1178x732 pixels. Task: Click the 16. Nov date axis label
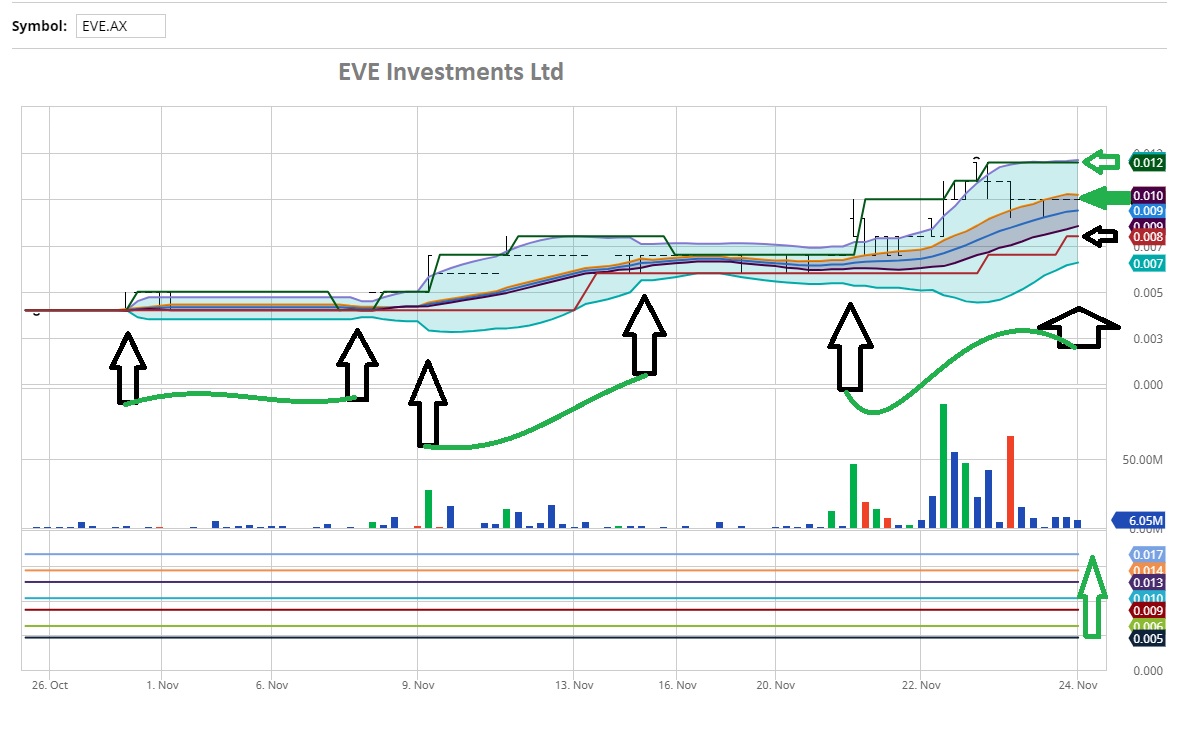click(677, 685)
